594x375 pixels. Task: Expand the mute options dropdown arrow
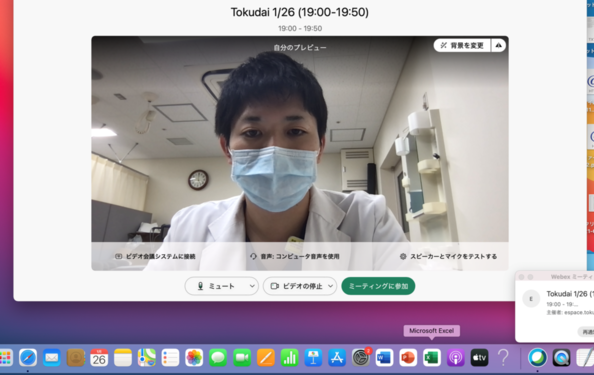point(252,286)
